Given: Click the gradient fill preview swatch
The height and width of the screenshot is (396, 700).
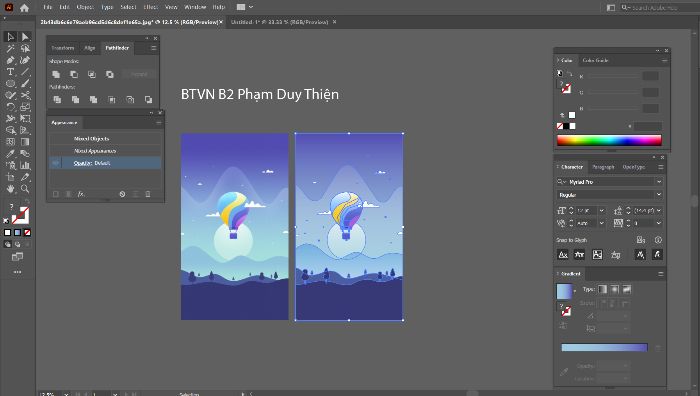Looking at the screenshot, I should [x=564, y=291].
